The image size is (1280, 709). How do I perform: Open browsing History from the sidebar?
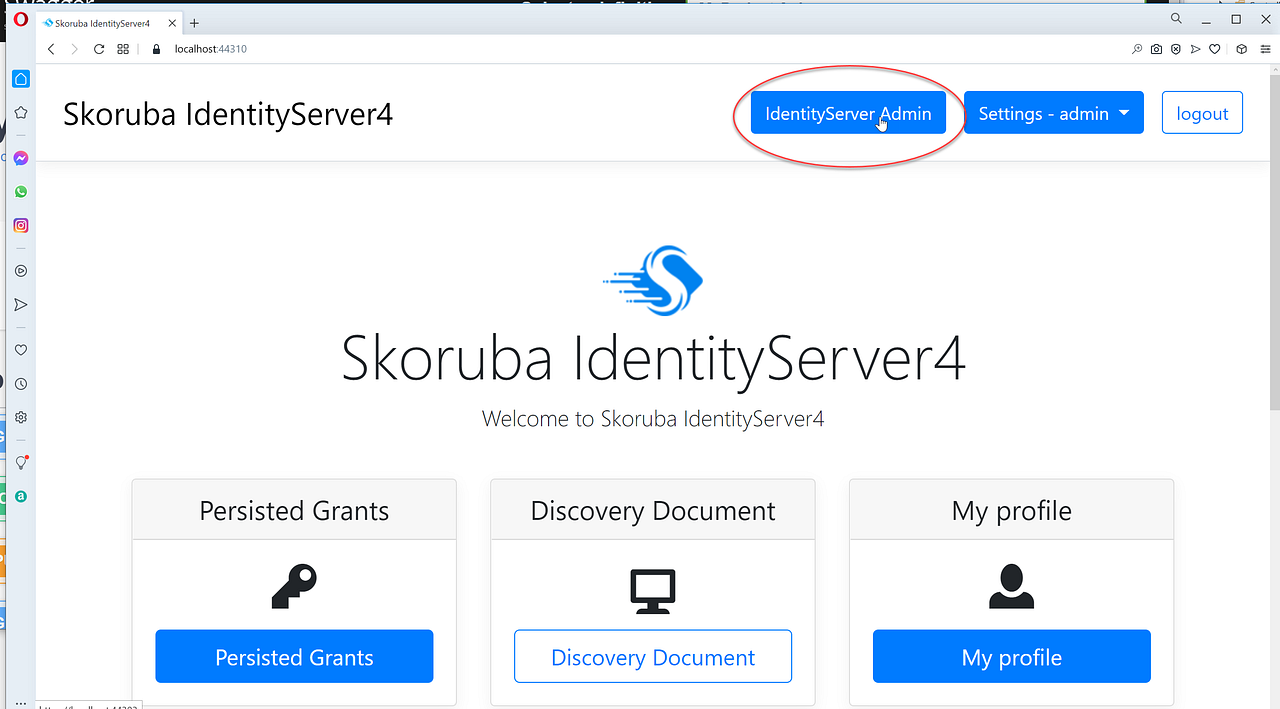point(20,383)
